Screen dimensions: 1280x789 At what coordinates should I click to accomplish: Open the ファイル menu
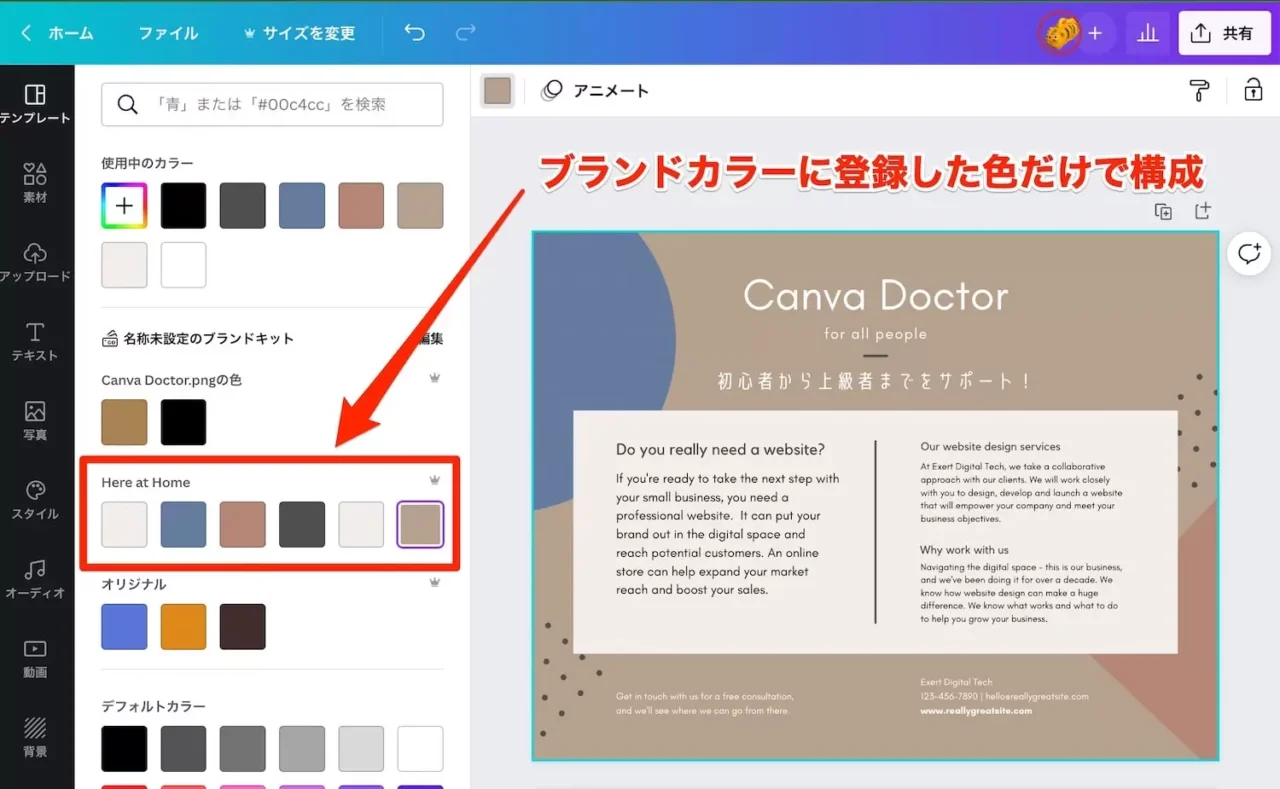(168, 33)
